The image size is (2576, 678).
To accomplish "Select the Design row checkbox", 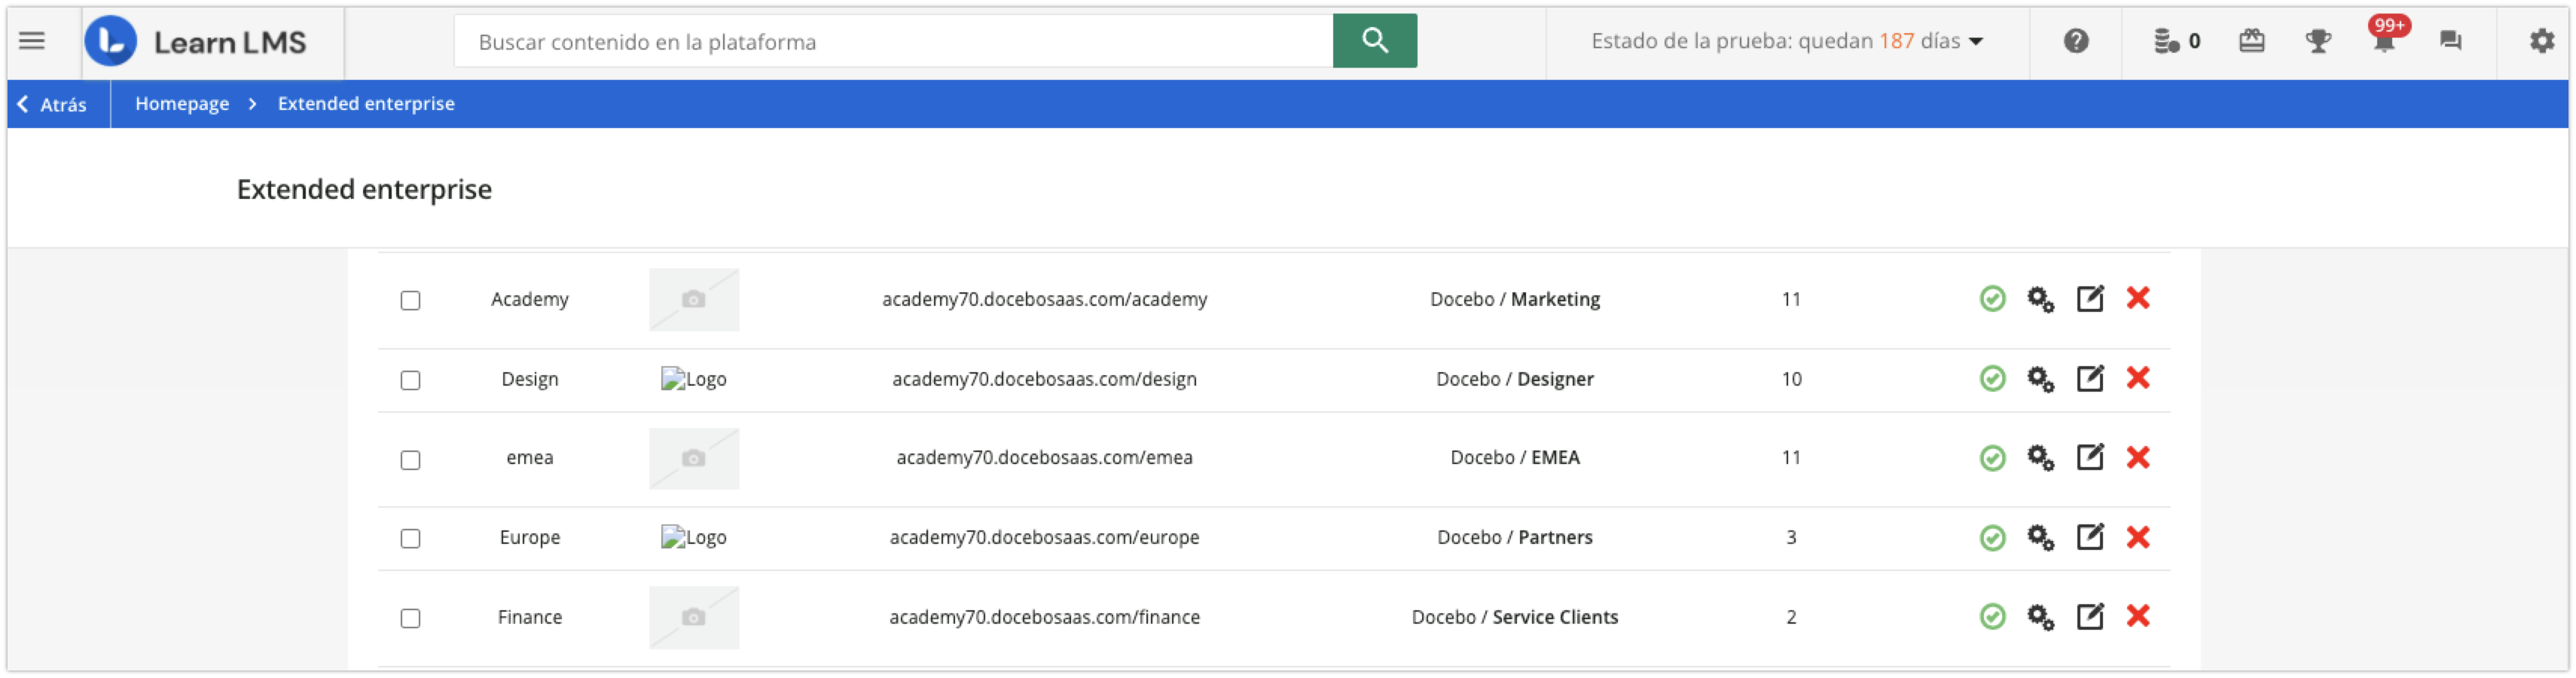I will [410, 380].
